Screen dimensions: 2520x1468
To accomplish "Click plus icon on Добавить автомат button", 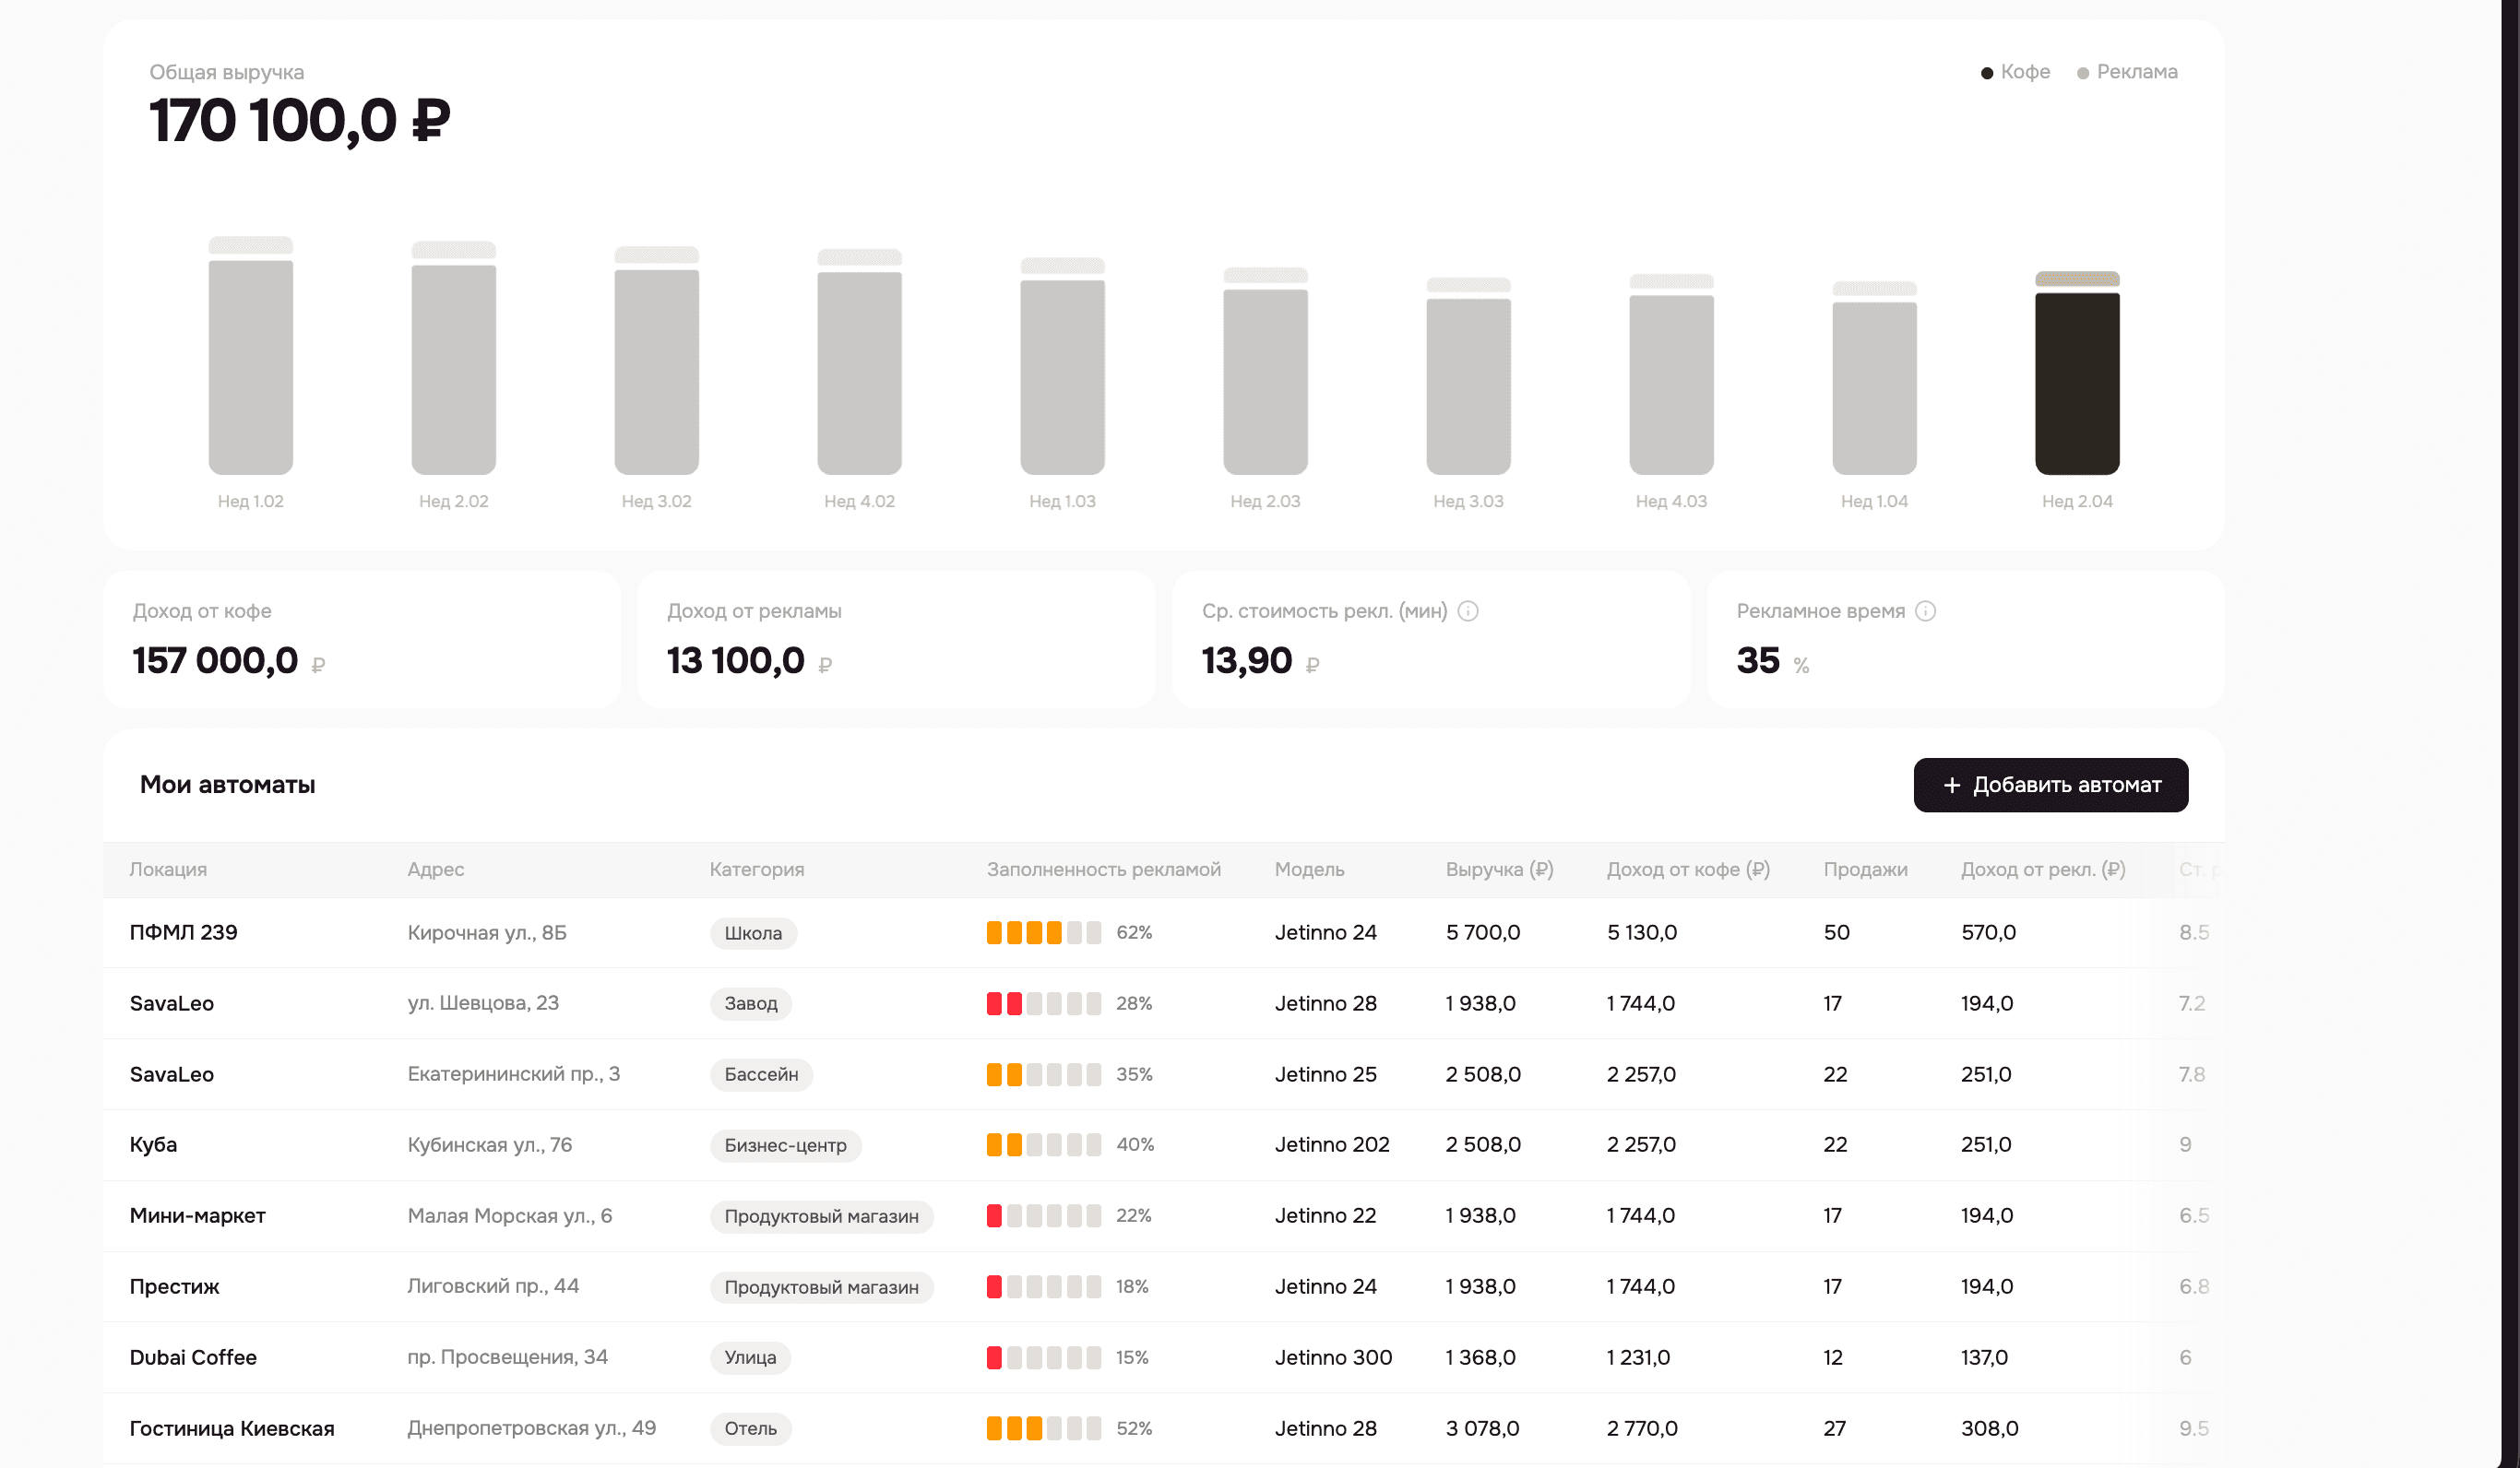I will point(1951,786).
